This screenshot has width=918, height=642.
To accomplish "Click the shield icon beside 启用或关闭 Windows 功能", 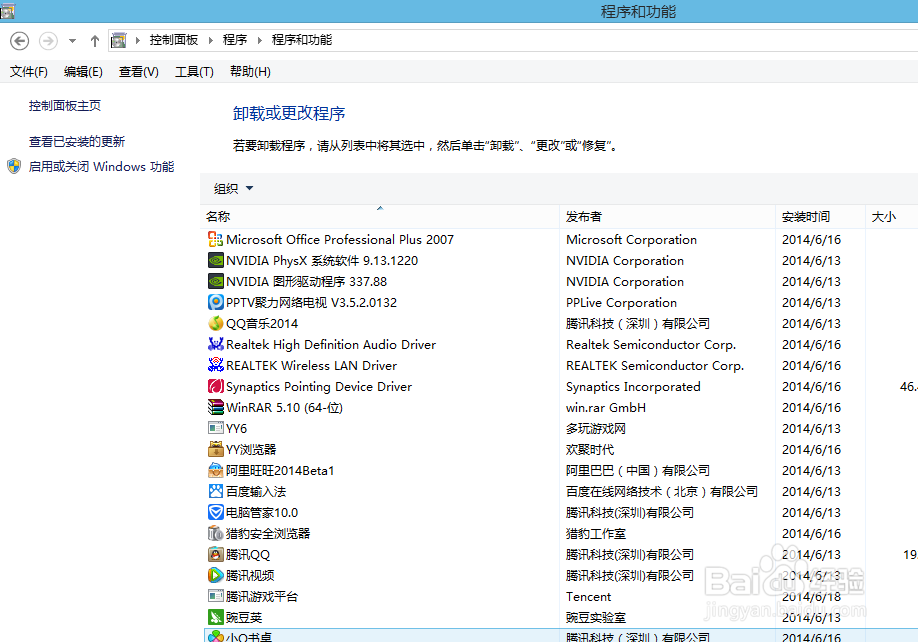I will [x=14, y=166].
